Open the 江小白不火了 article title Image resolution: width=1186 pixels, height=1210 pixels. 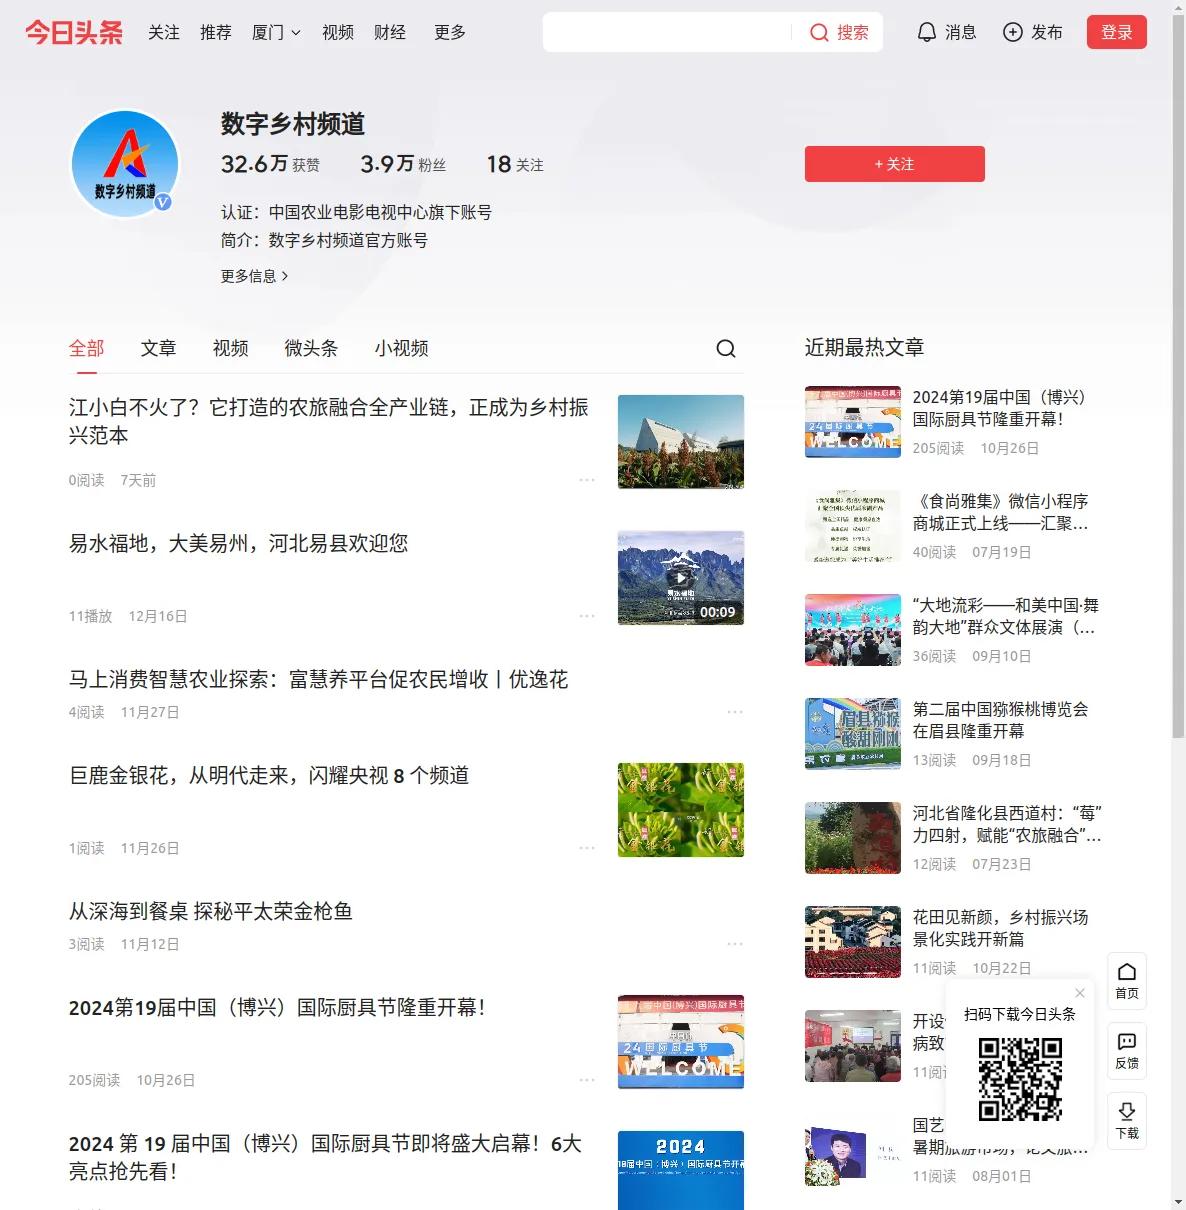(329, 421)
